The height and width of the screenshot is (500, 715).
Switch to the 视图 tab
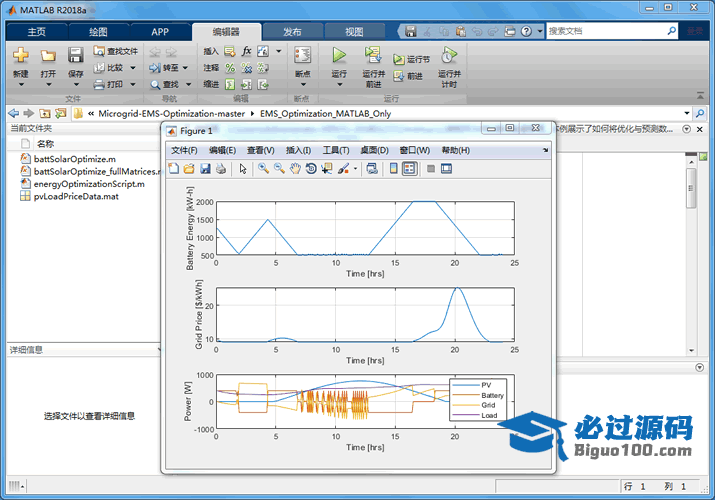[x=354, y=32]
